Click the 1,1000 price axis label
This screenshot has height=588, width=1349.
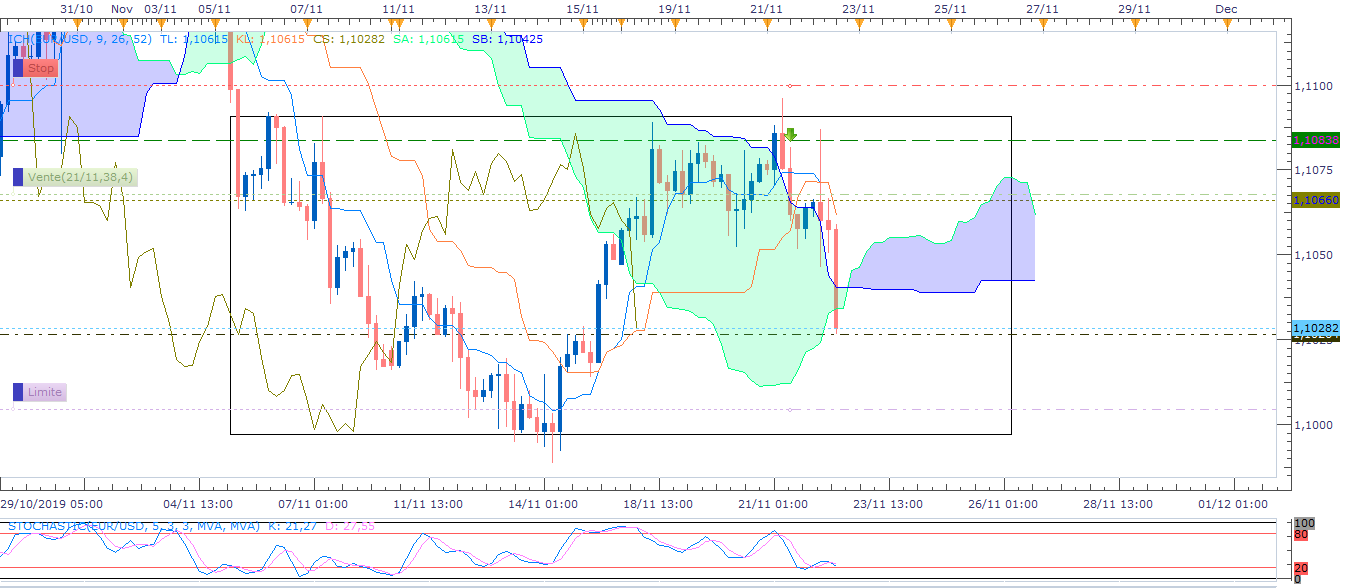tap(1313, 425)
